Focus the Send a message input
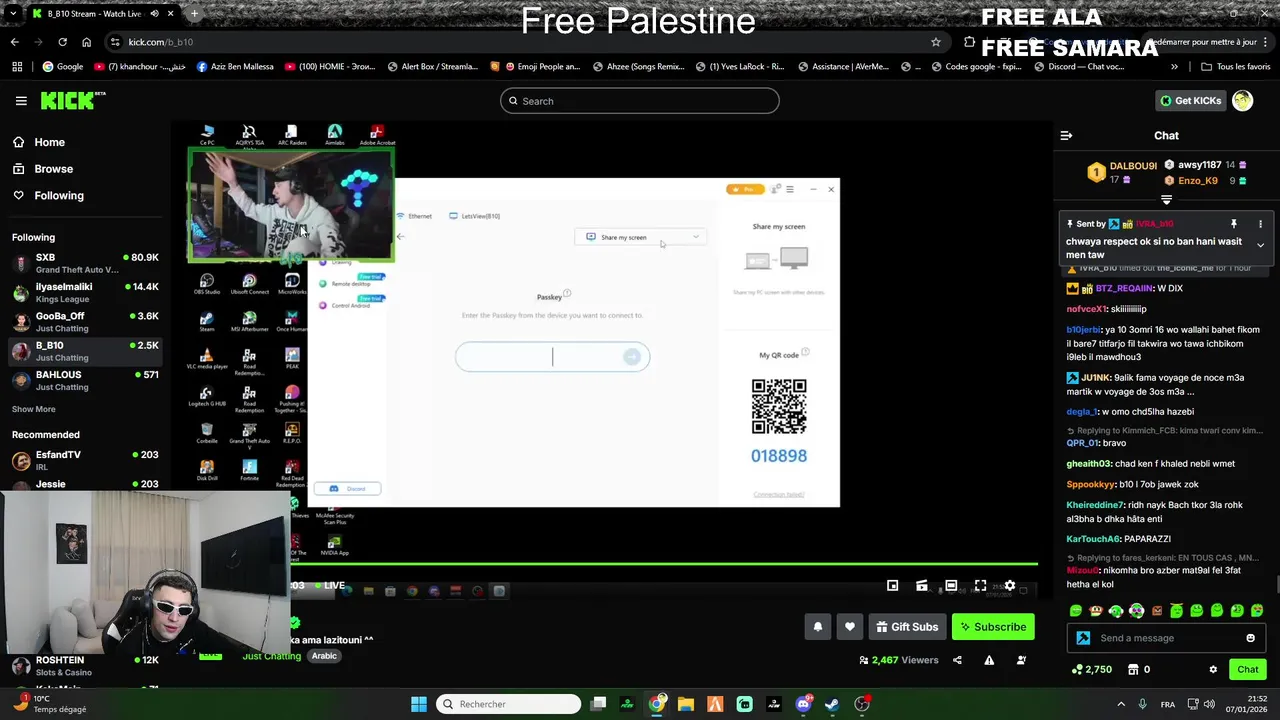The height and width of the screenshot is (720, 1280). coord(1168,638)
